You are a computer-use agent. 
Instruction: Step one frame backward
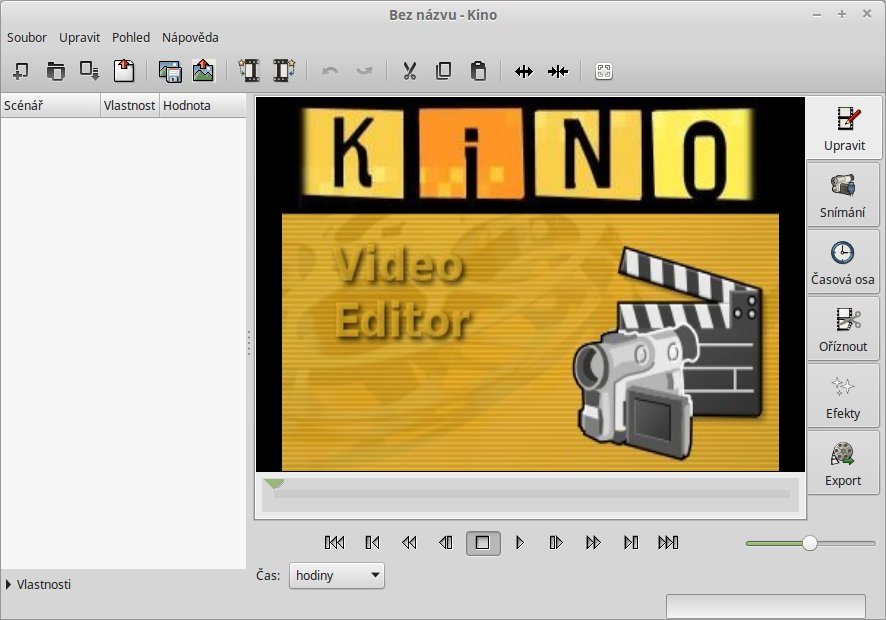pos(446,543)
